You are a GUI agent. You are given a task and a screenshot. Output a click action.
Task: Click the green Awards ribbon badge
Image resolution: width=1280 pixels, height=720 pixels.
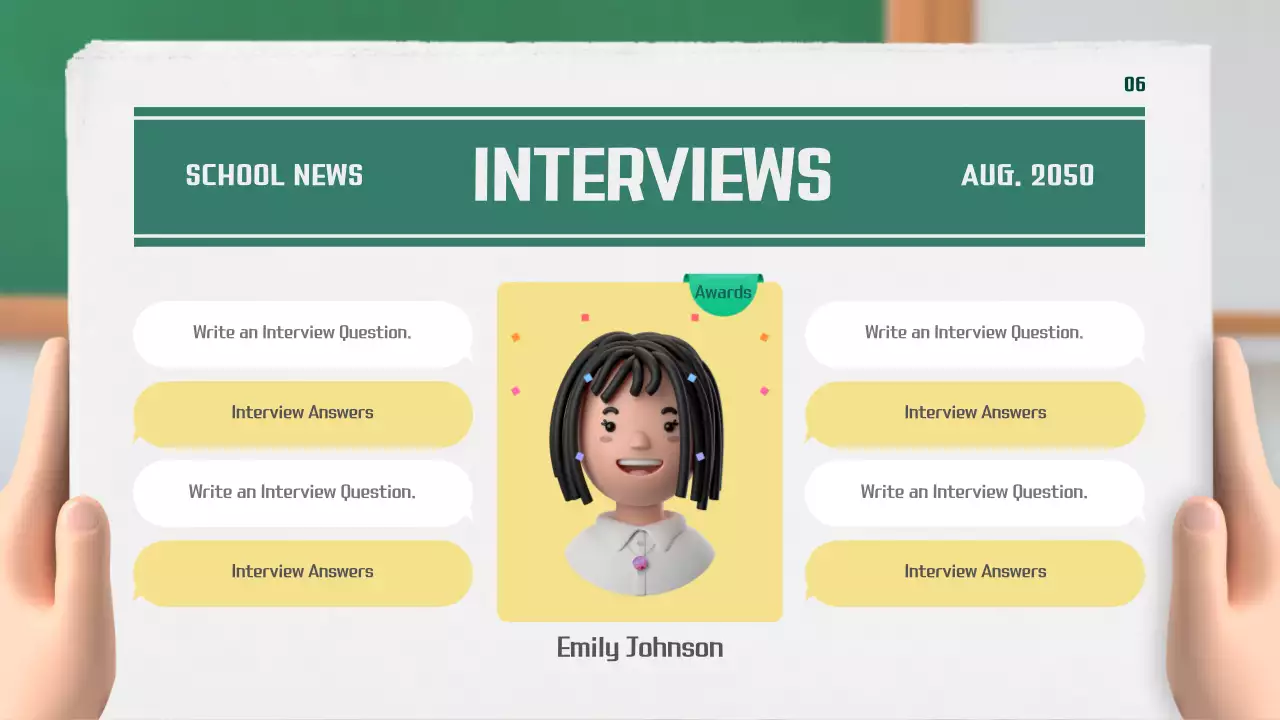point(722,292)
